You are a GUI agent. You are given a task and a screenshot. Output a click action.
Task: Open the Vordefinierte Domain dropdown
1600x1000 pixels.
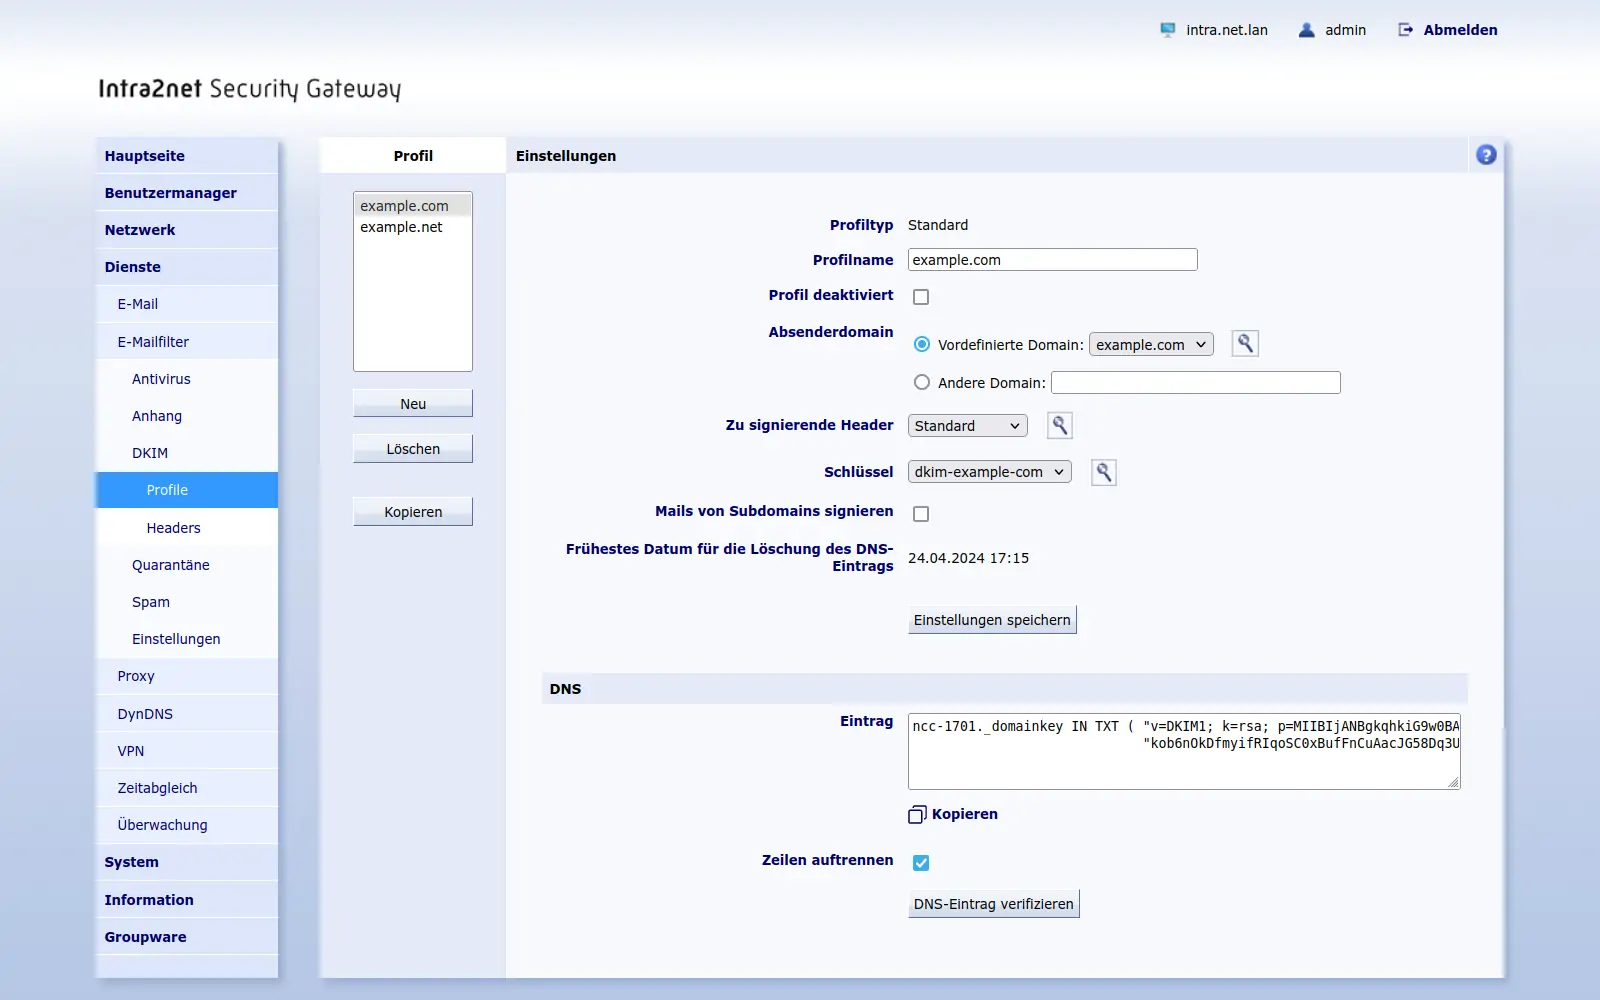(1151, 344)
